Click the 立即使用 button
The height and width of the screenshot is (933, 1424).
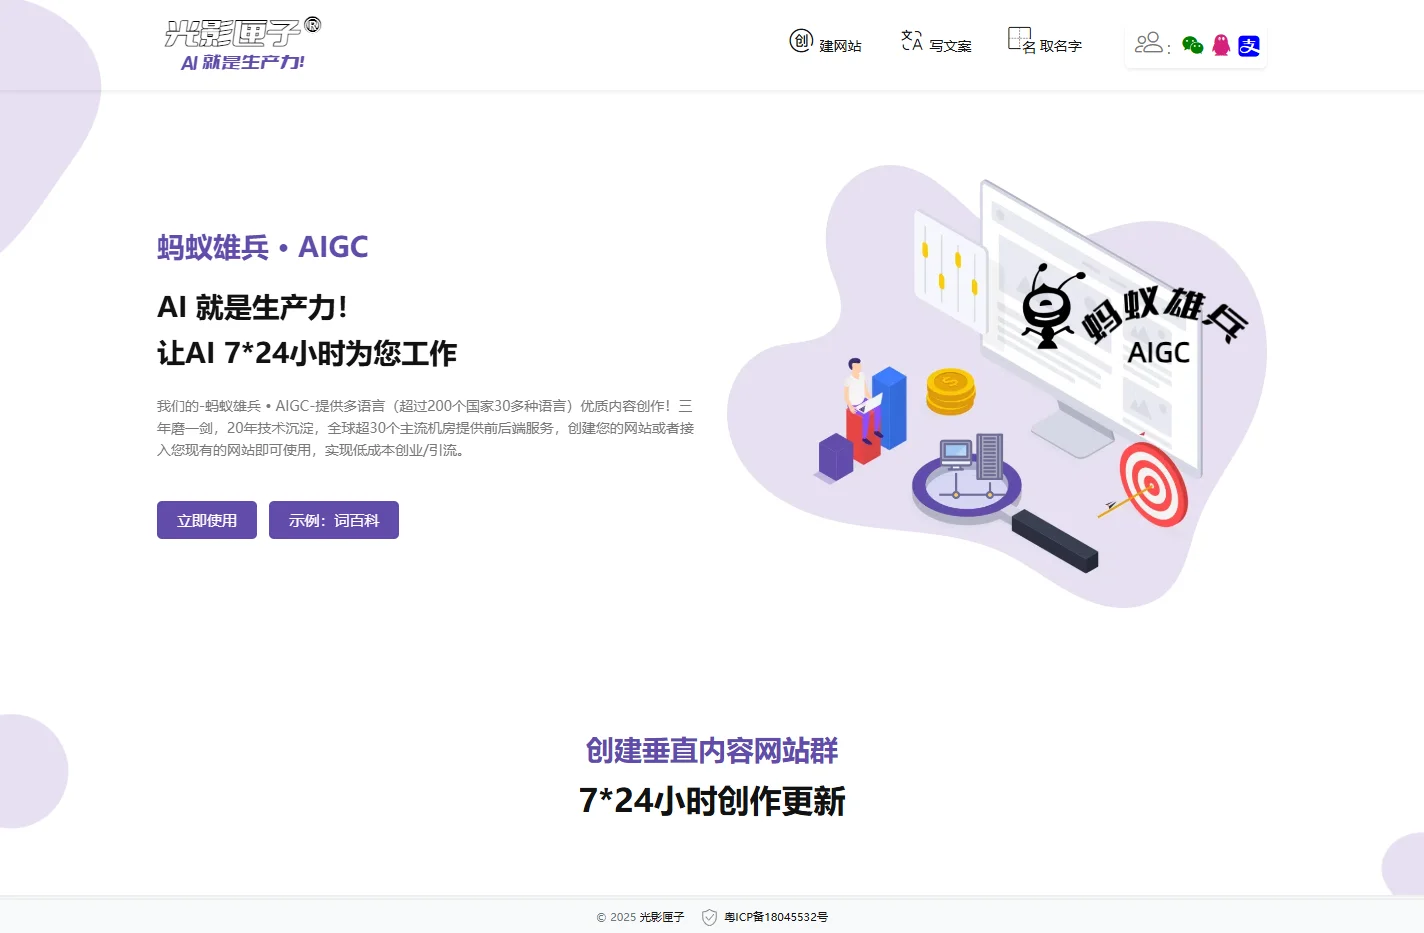coord(207,520)
